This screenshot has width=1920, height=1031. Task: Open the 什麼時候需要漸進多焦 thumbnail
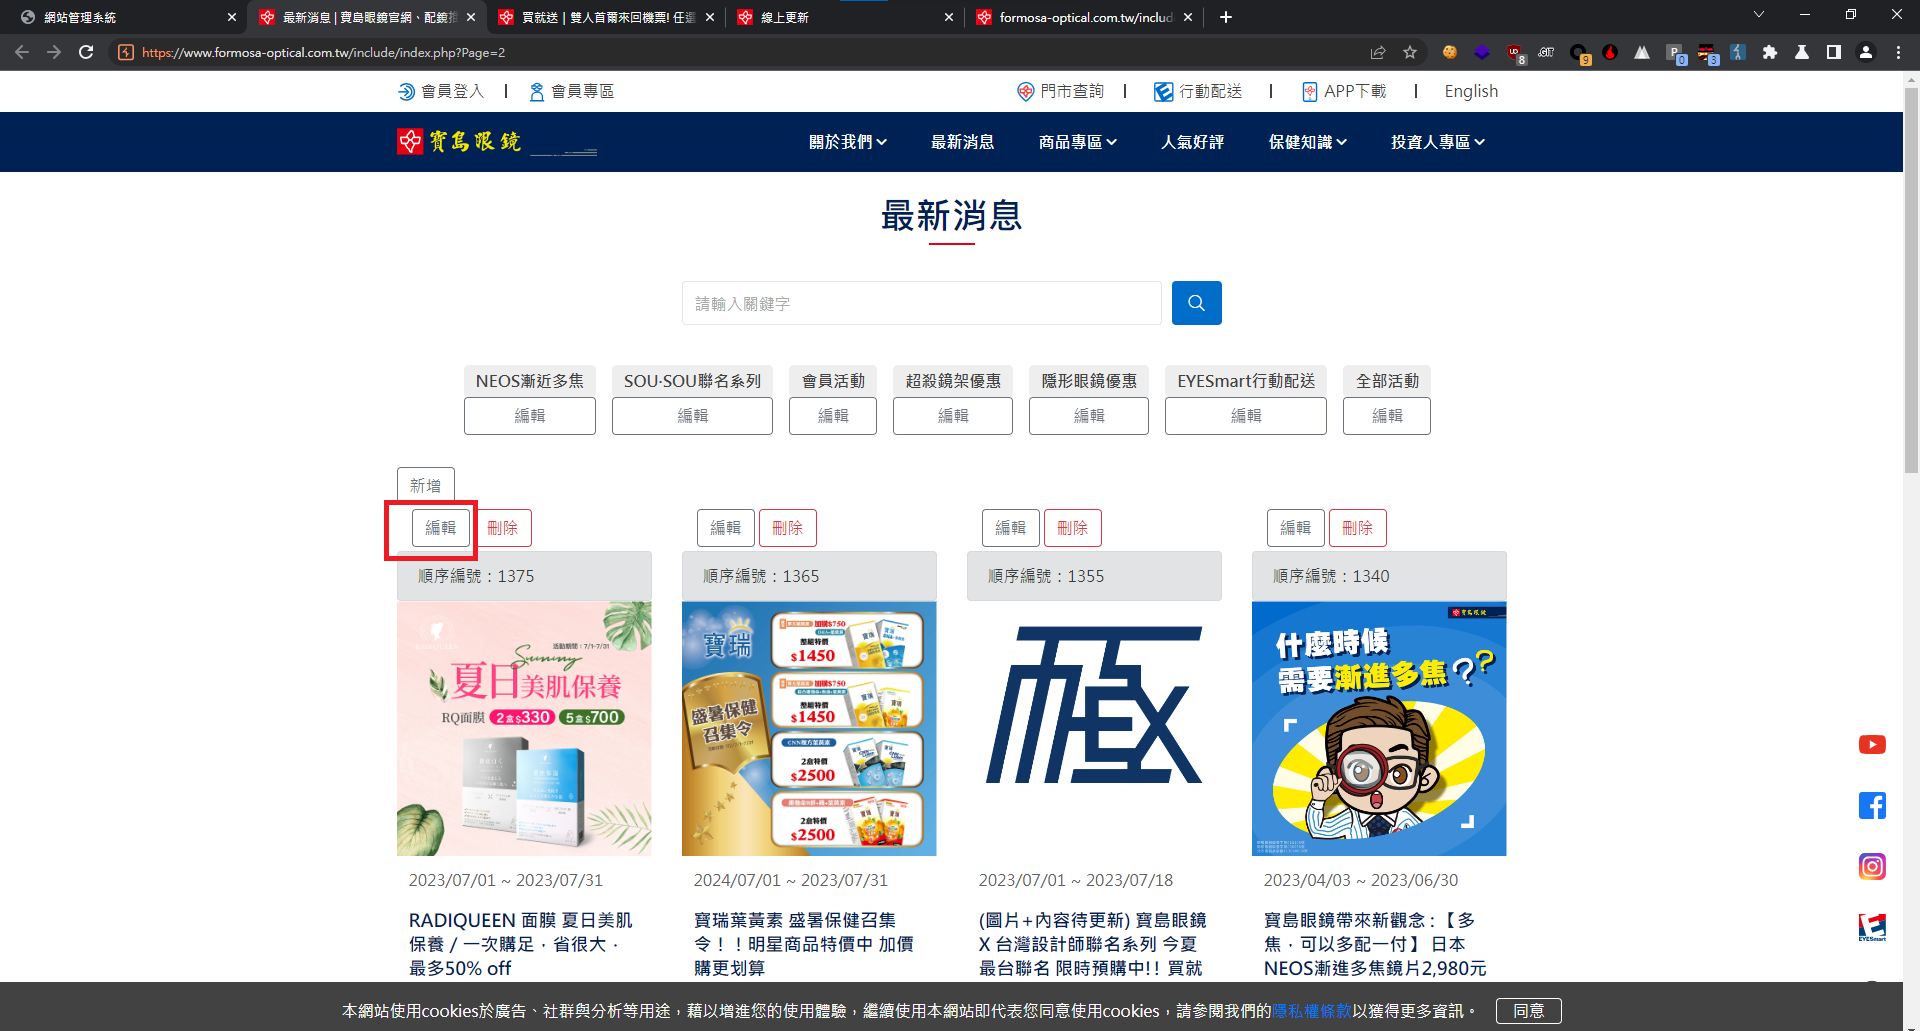coord(1379,728)
